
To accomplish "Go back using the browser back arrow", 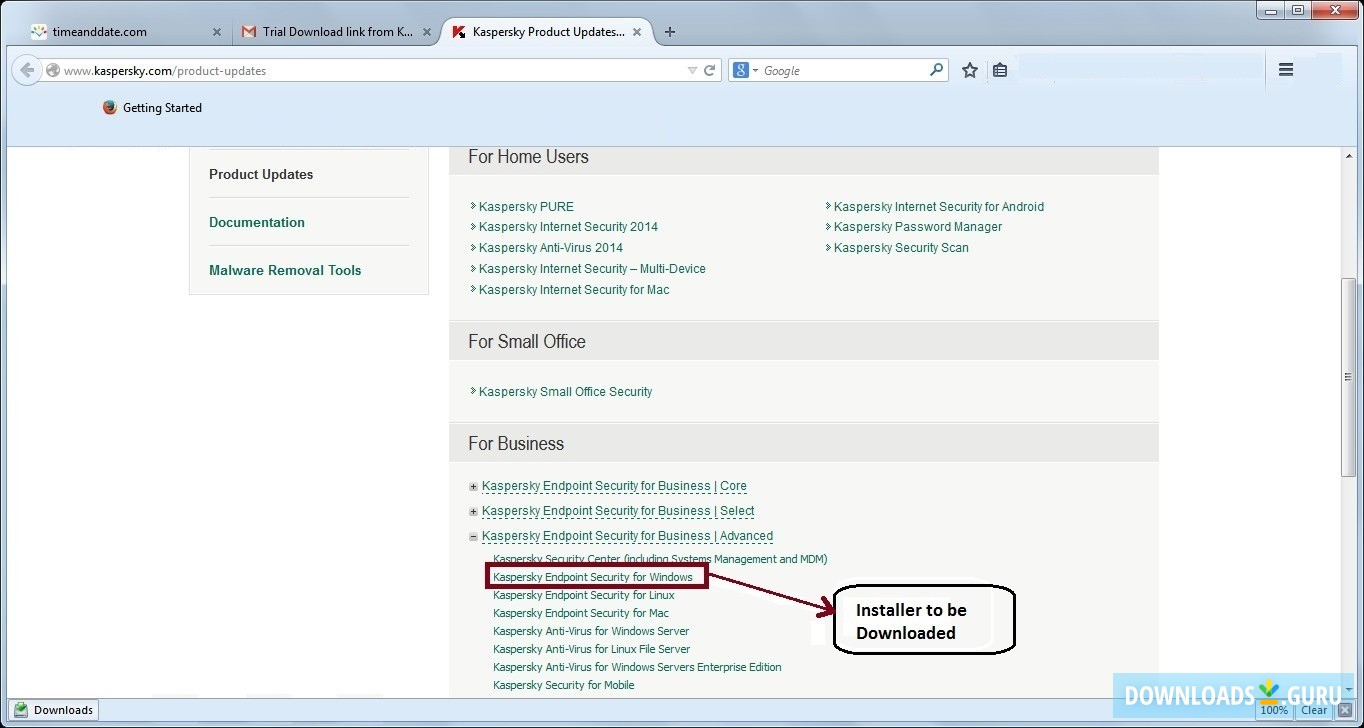I will tap(27, 70).
